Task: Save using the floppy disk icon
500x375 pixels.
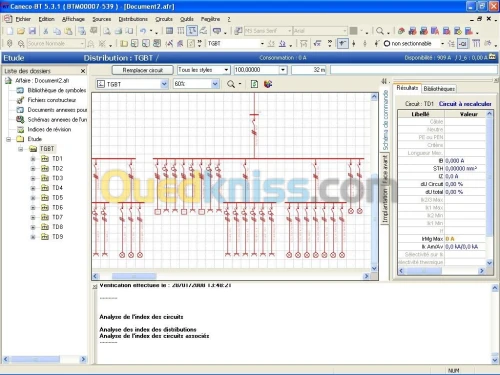Action: click(32, 31)
